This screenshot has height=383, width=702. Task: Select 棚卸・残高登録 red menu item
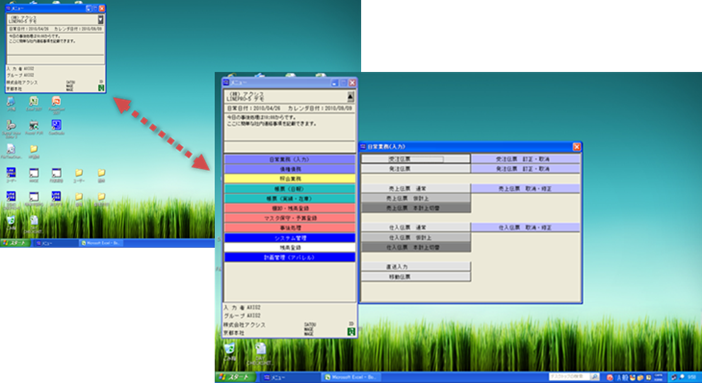[x=290, y=208]
